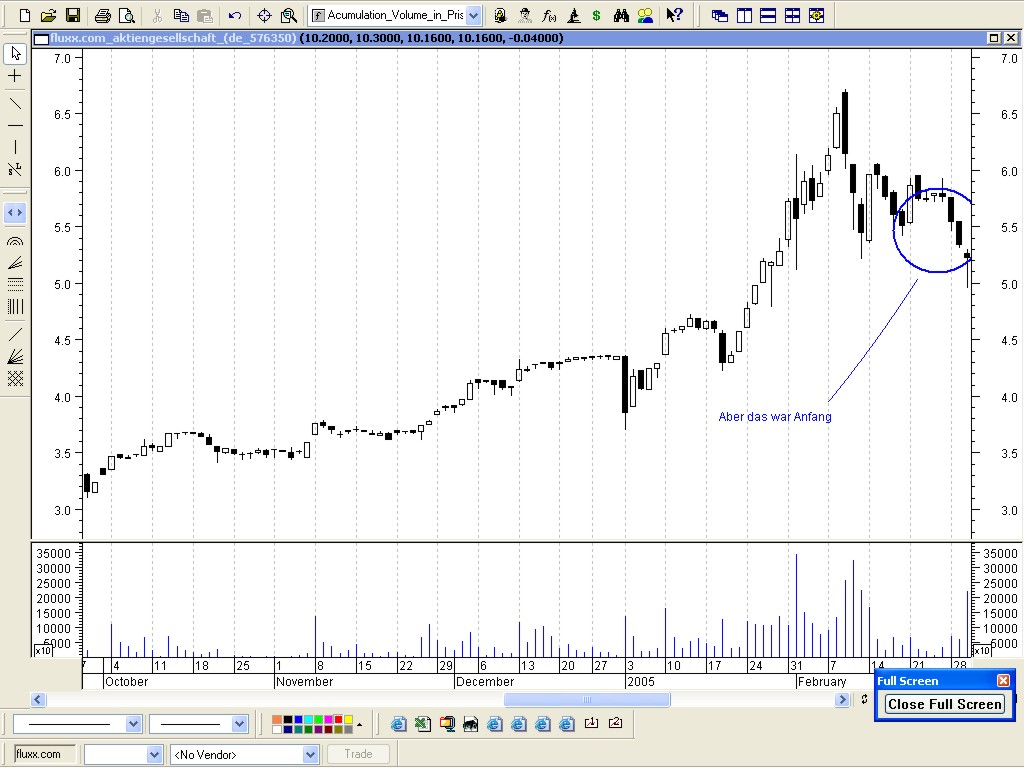The height and width of the screenshot is (768, 1024).
Task: Open the symbol search binoculars icon
Action: (622, 15)
